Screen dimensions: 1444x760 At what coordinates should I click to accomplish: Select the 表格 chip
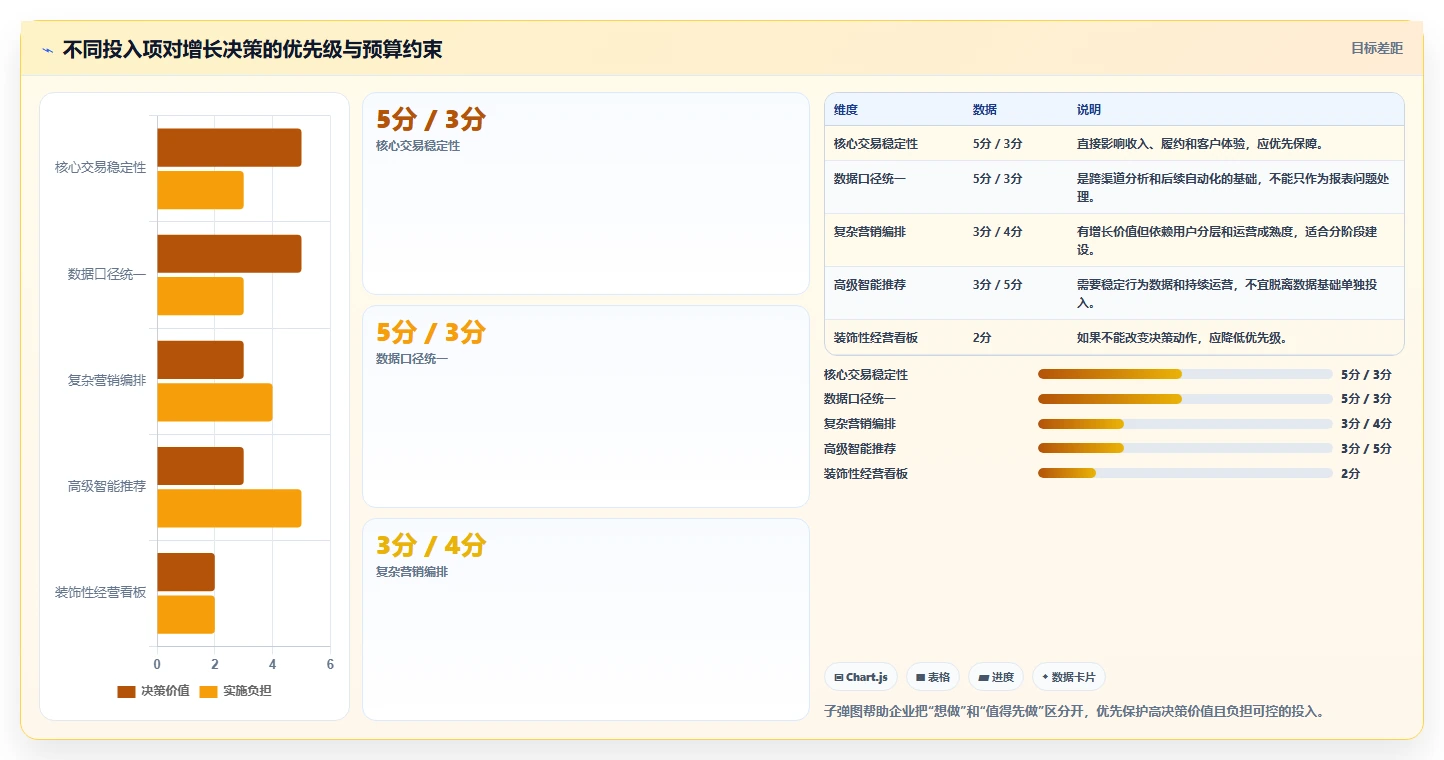click(x=932, y=677)
